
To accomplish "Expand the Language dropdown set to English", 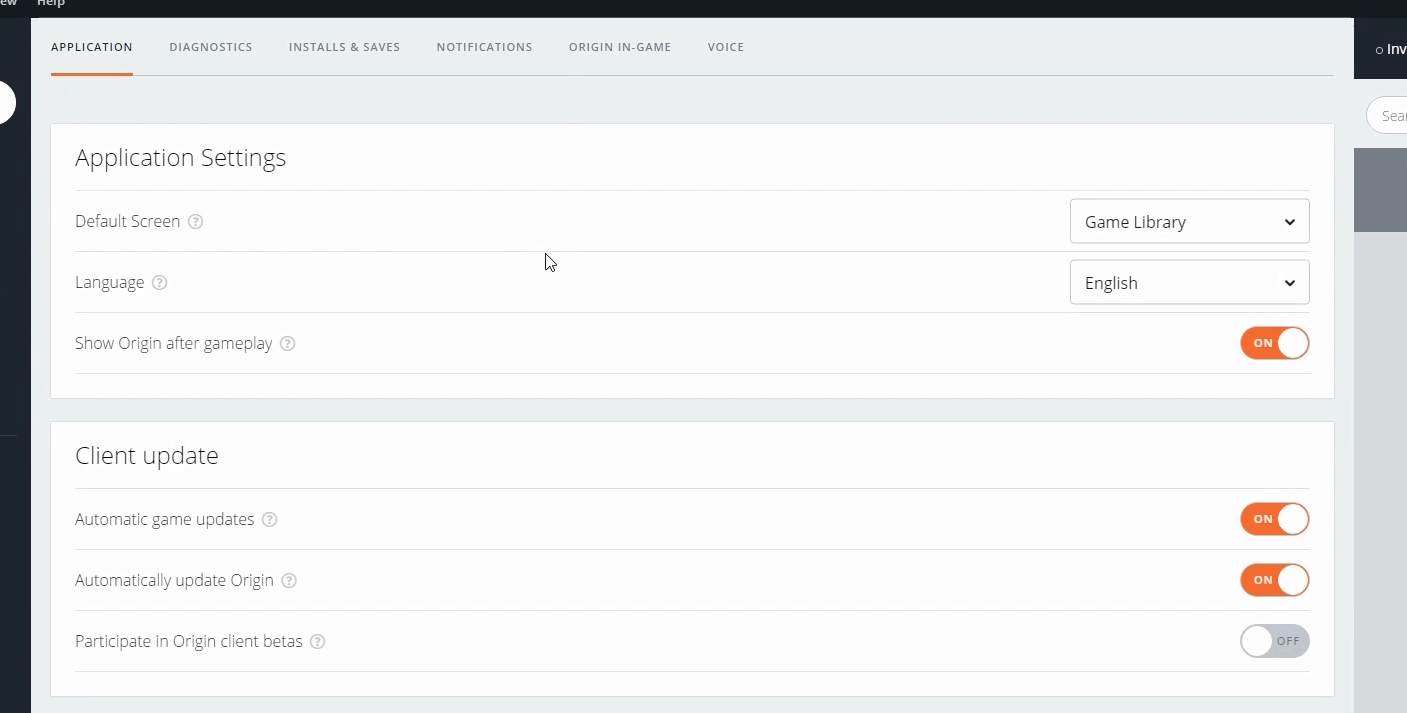I will [1190, 283].
